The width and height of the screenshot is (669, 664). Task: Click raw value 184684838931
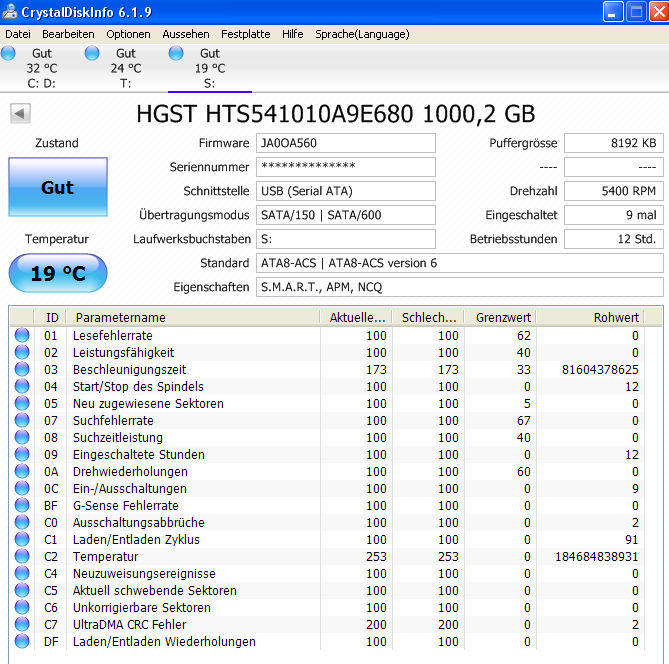596,556
